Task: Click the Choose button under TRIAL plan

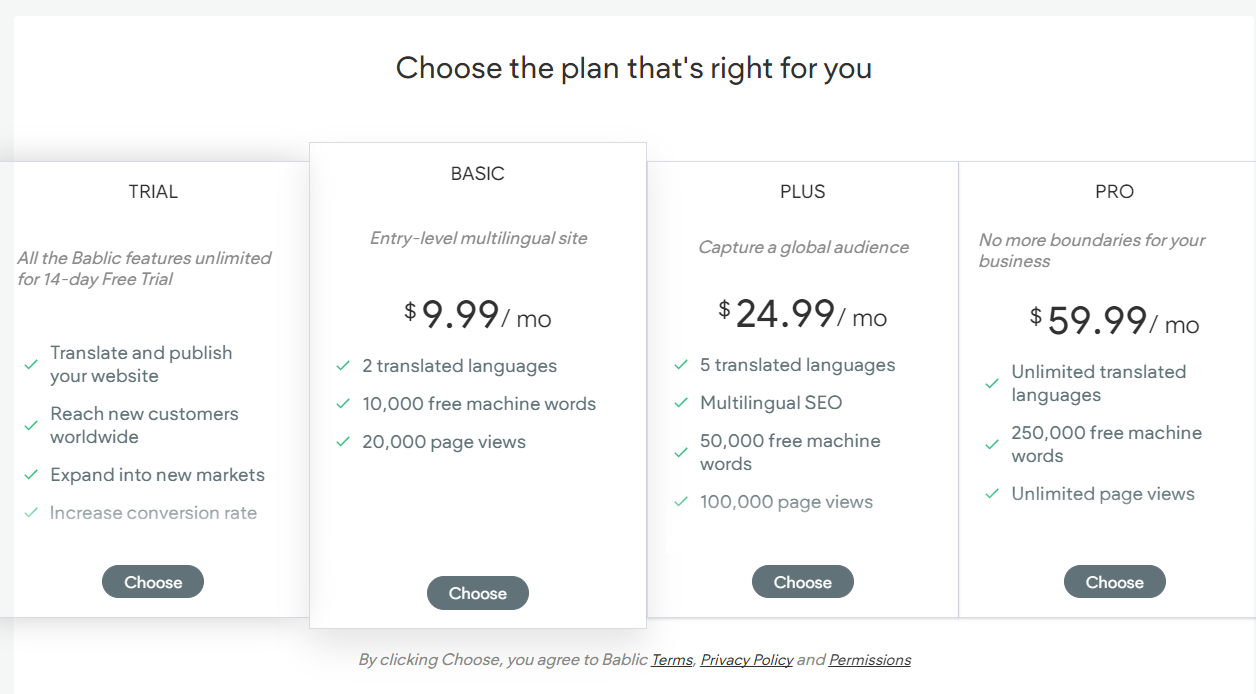Action: click(x=153, y=582)
